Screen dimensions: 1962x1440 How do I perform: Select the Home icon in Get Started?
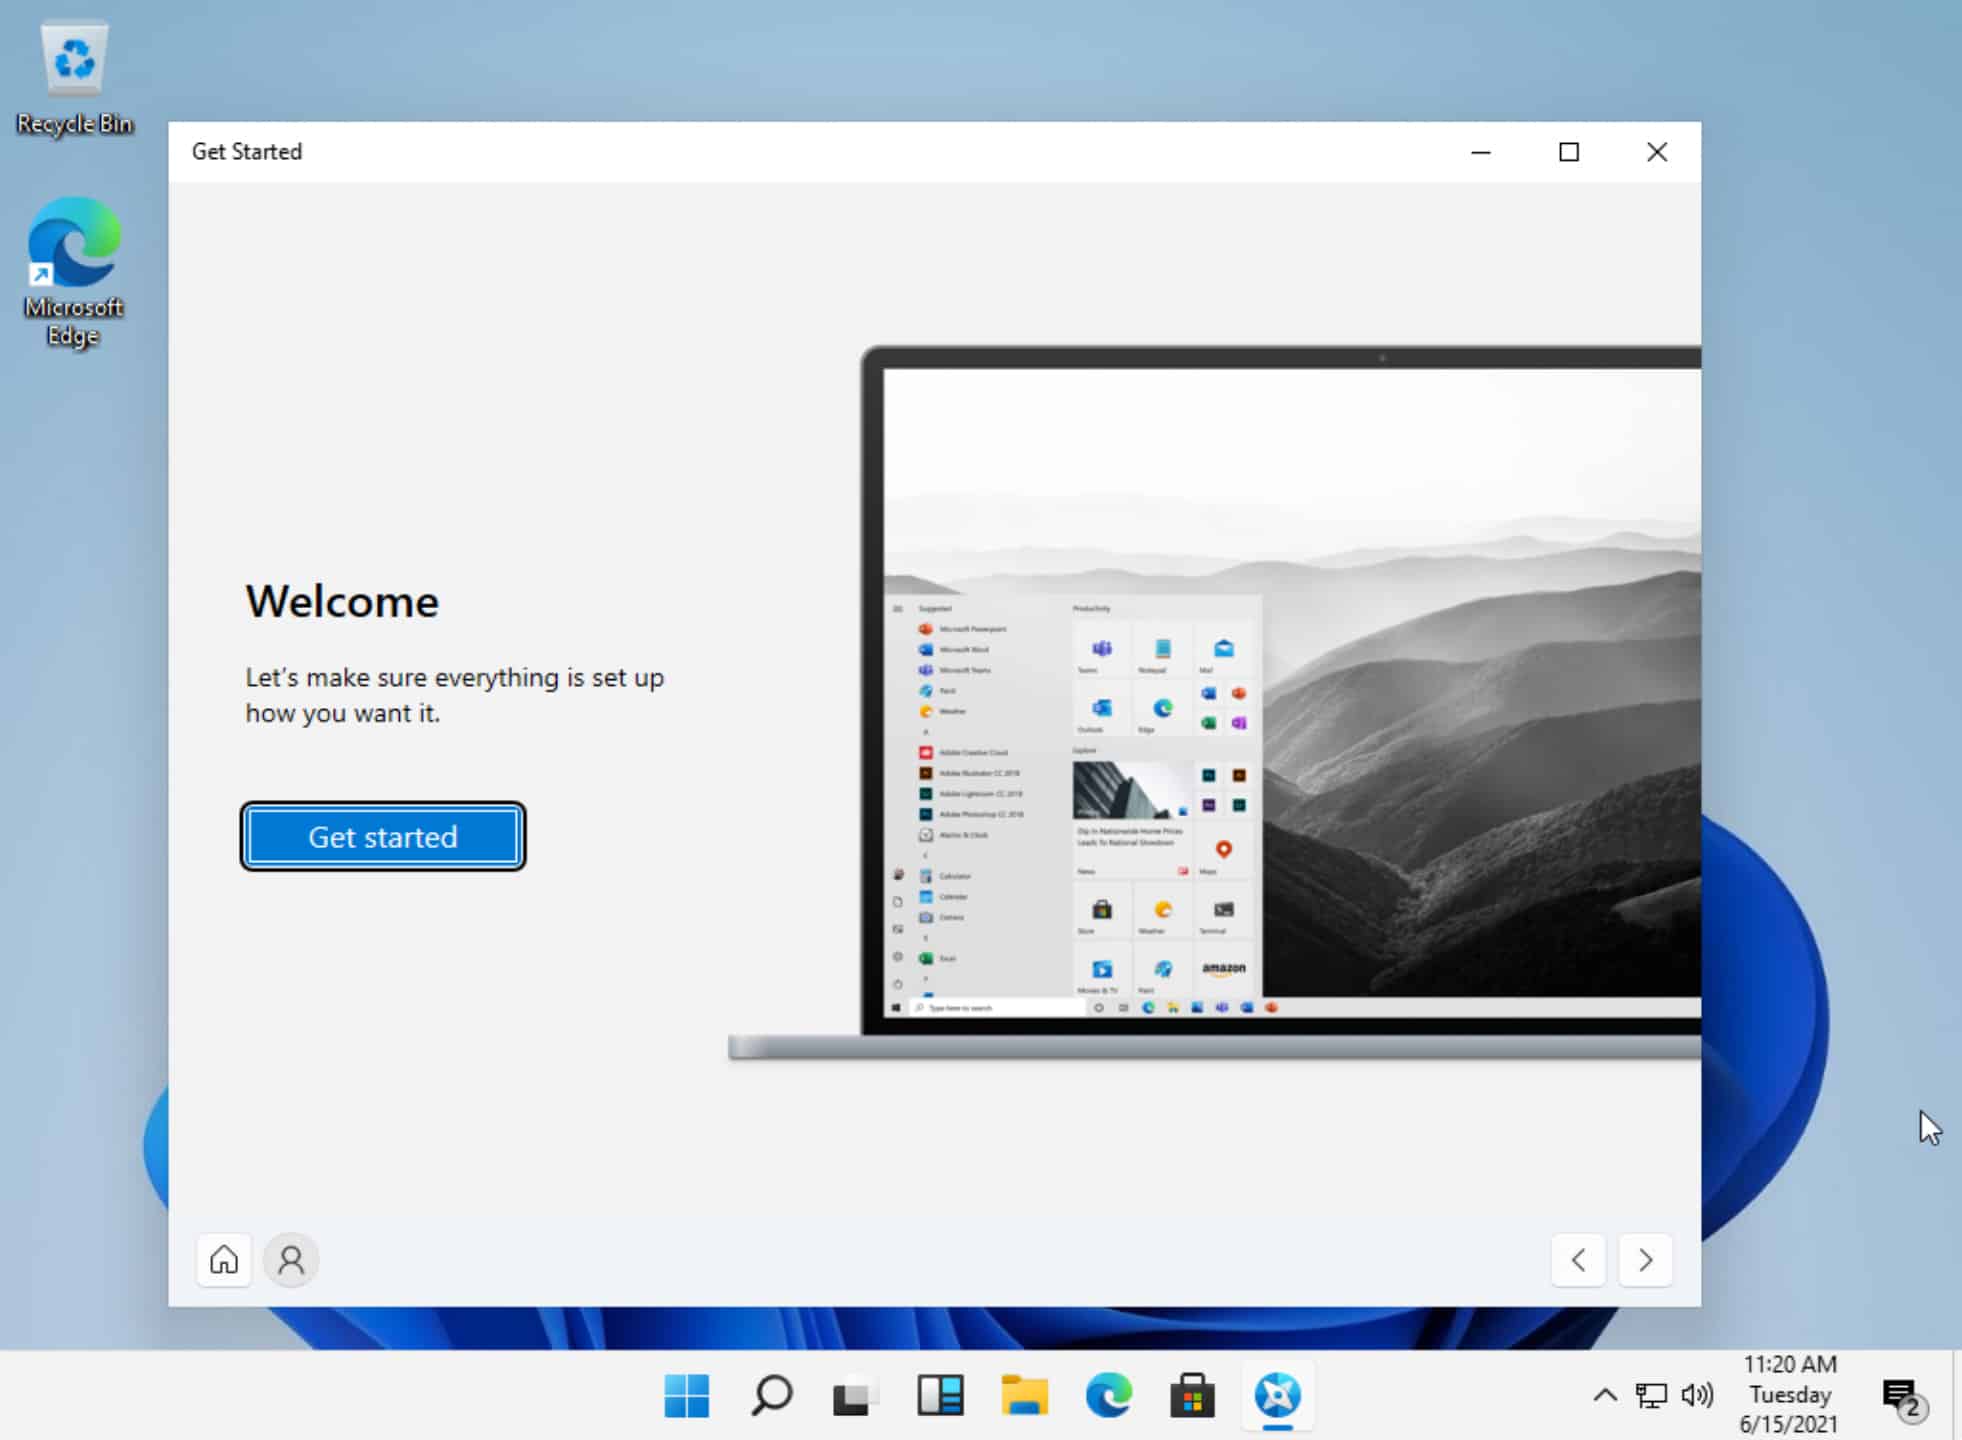(223, 1260)
